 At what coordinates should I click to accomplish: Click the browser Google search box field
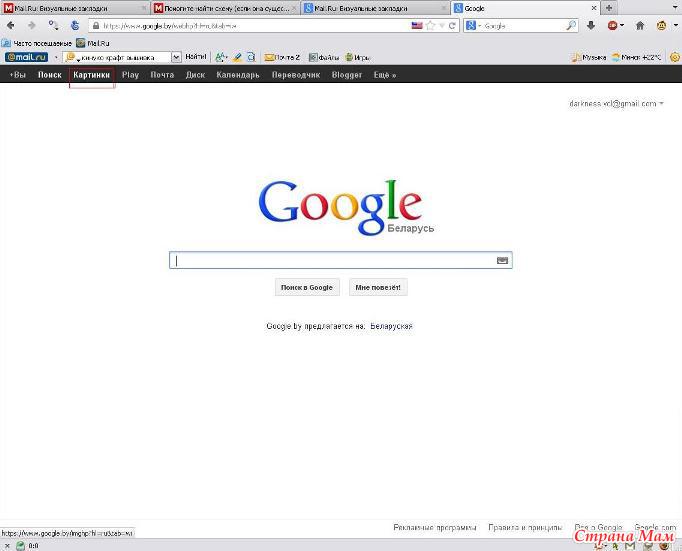[x=523, y=26]
